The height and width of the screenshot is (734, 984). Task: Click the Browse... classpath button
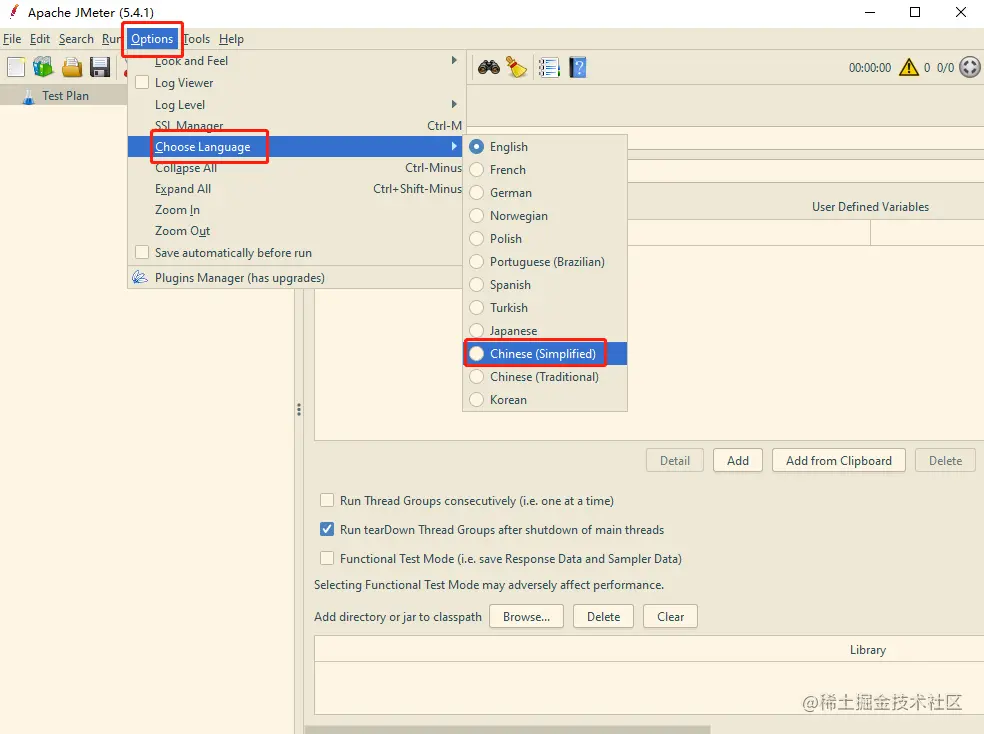click(526, 617)
